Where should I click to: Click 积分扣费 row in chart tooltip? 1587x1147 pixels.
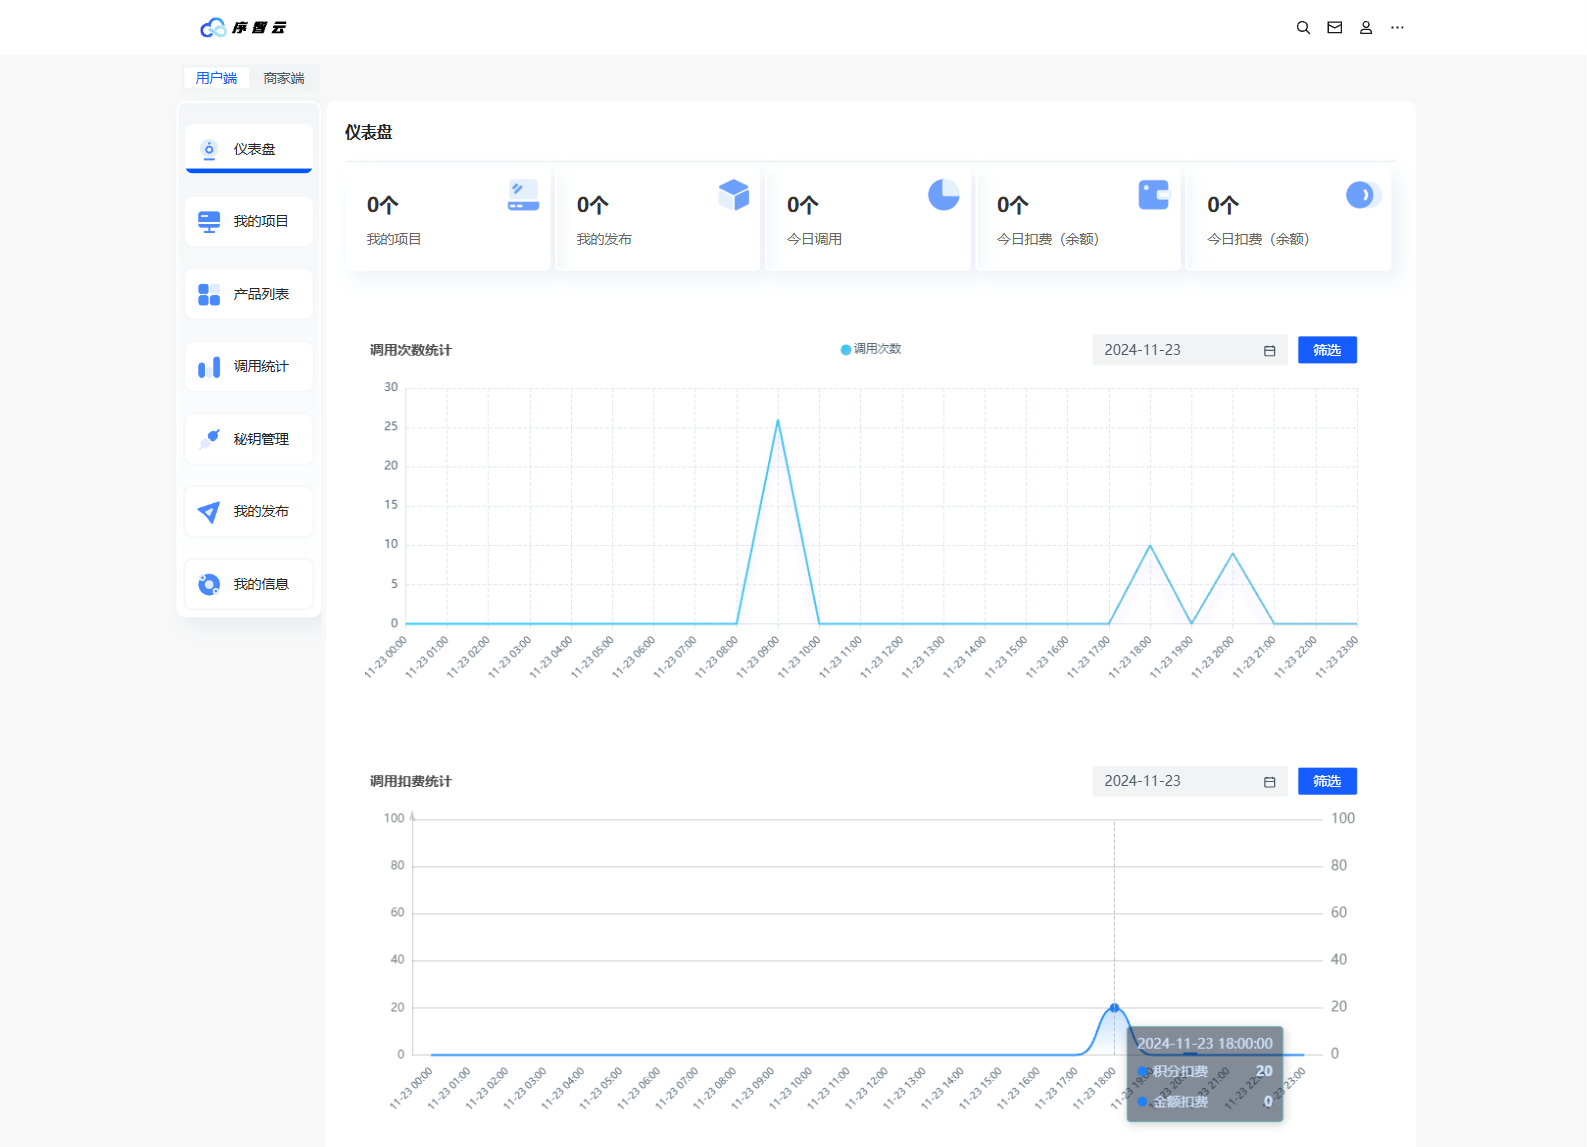(1205, 1071)
